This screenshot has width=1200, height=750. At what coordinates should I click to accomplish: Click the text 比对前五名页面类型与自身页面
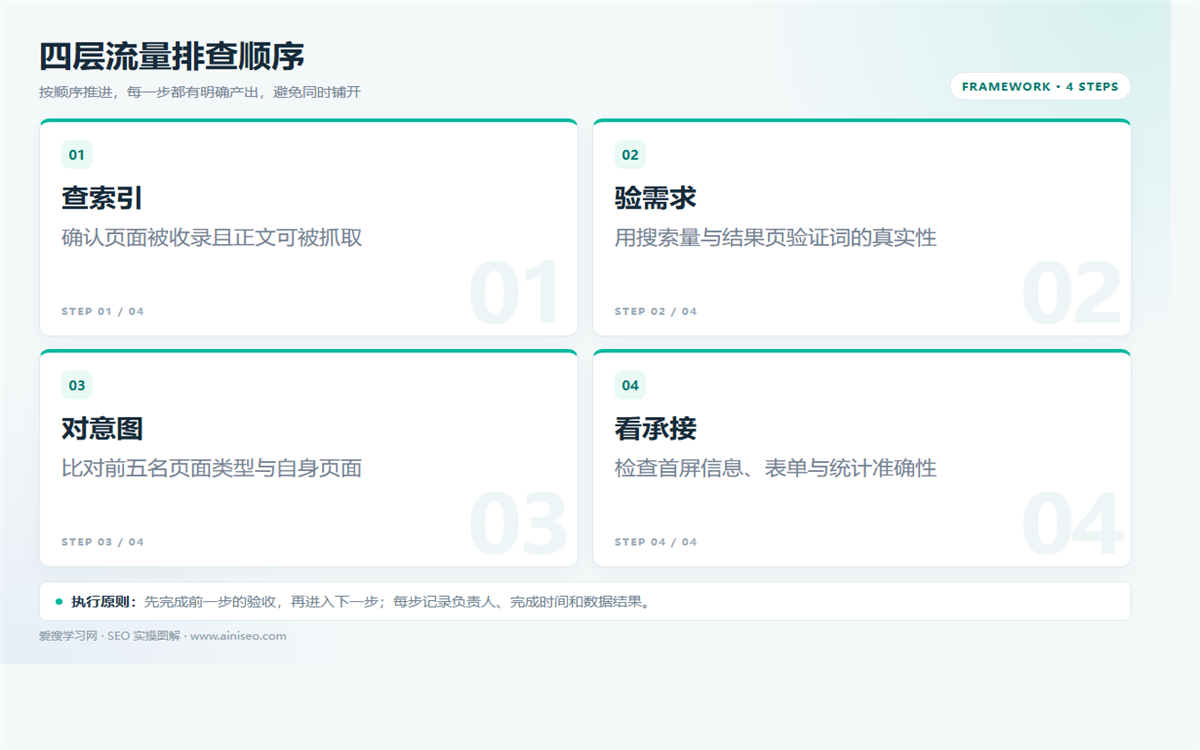click(212, 468)
